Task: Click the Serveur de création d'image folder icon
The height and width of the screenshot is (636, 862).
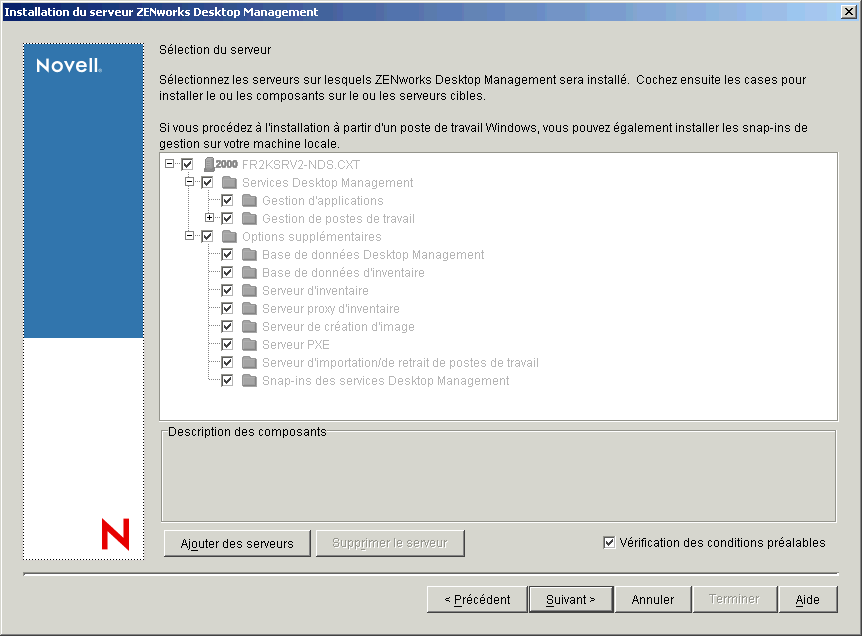Action: tap(248, 325)
